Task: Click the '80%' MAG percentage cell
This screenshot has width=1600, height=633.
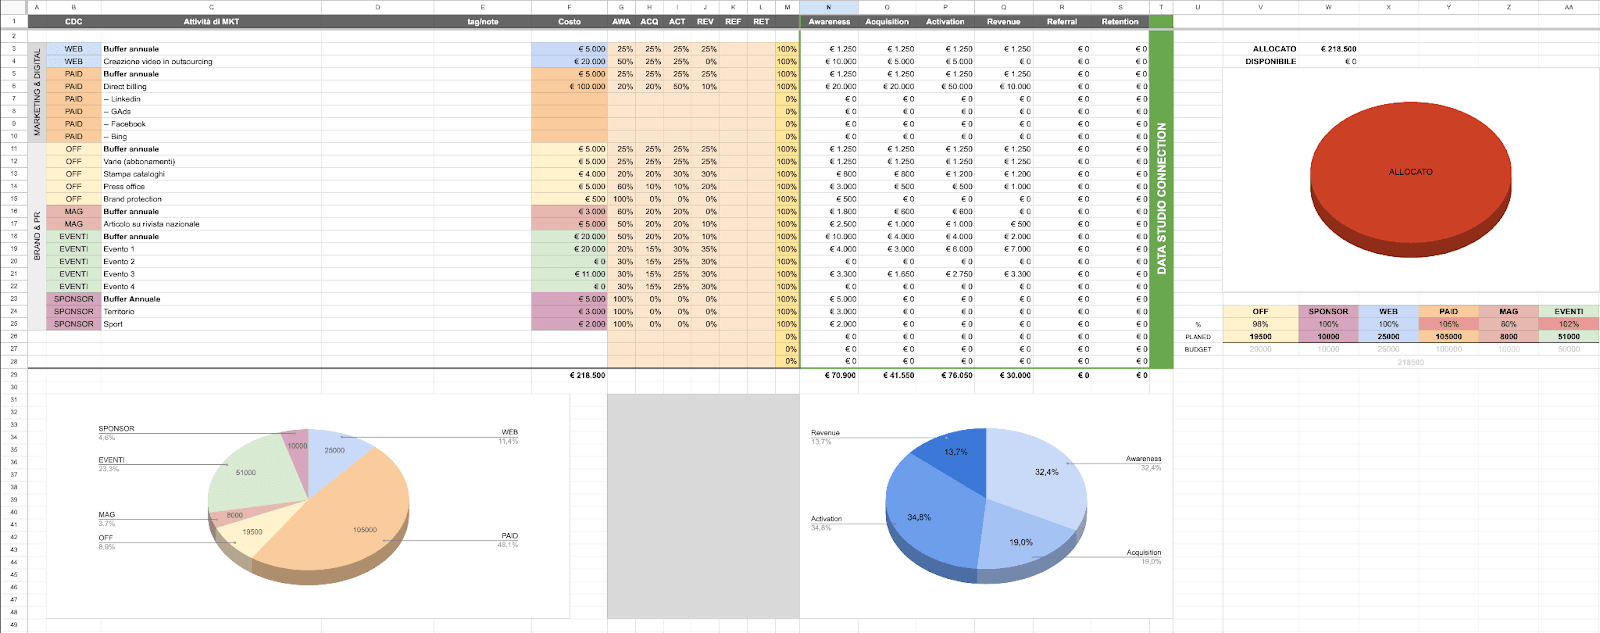Action: click(x=1508, y=324)
